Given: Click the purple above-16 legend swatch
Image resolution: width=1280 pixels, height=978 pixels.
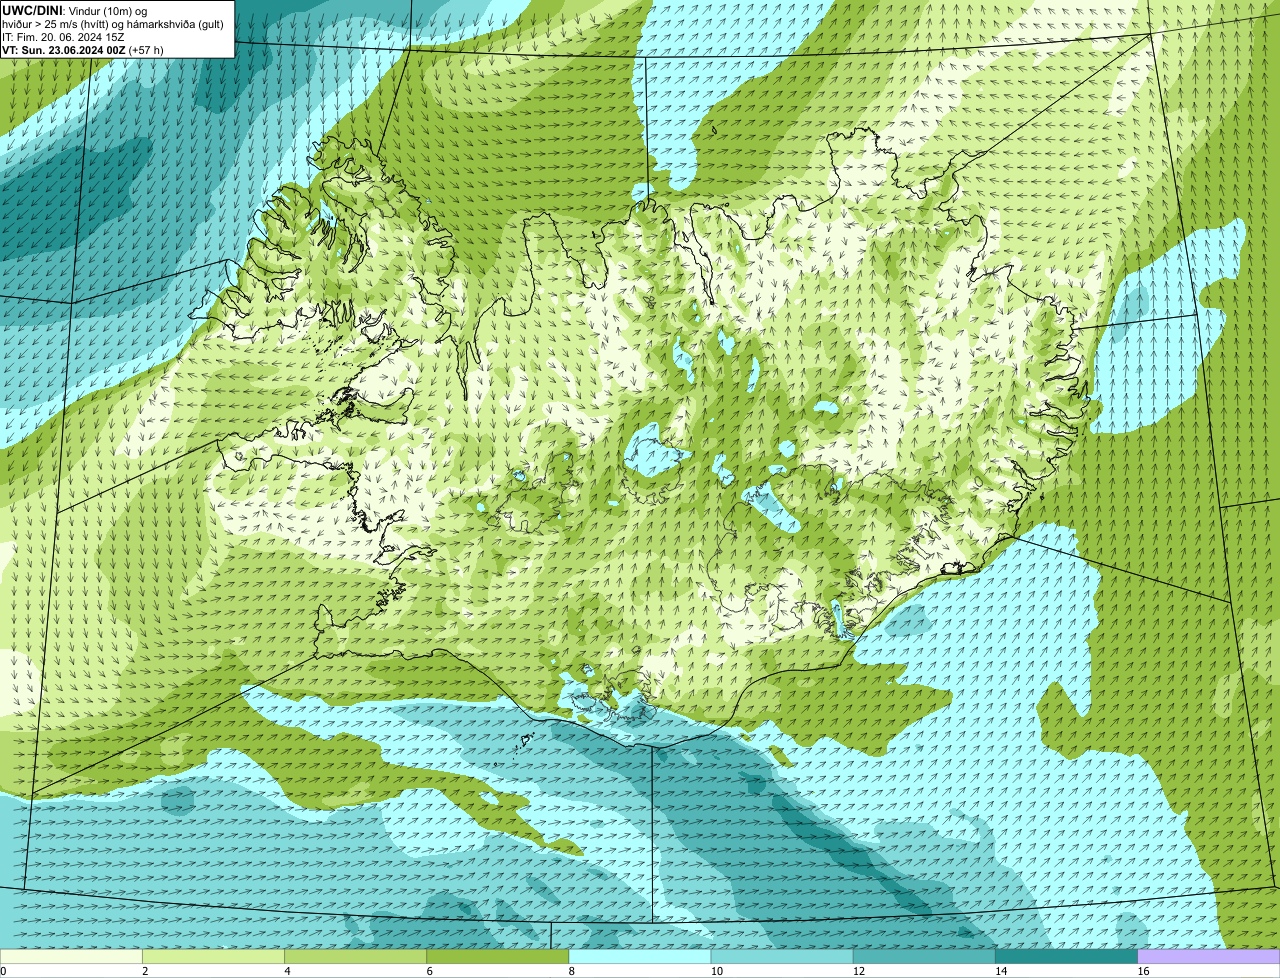Looking at the screenshot, I should click(1209, 956).
